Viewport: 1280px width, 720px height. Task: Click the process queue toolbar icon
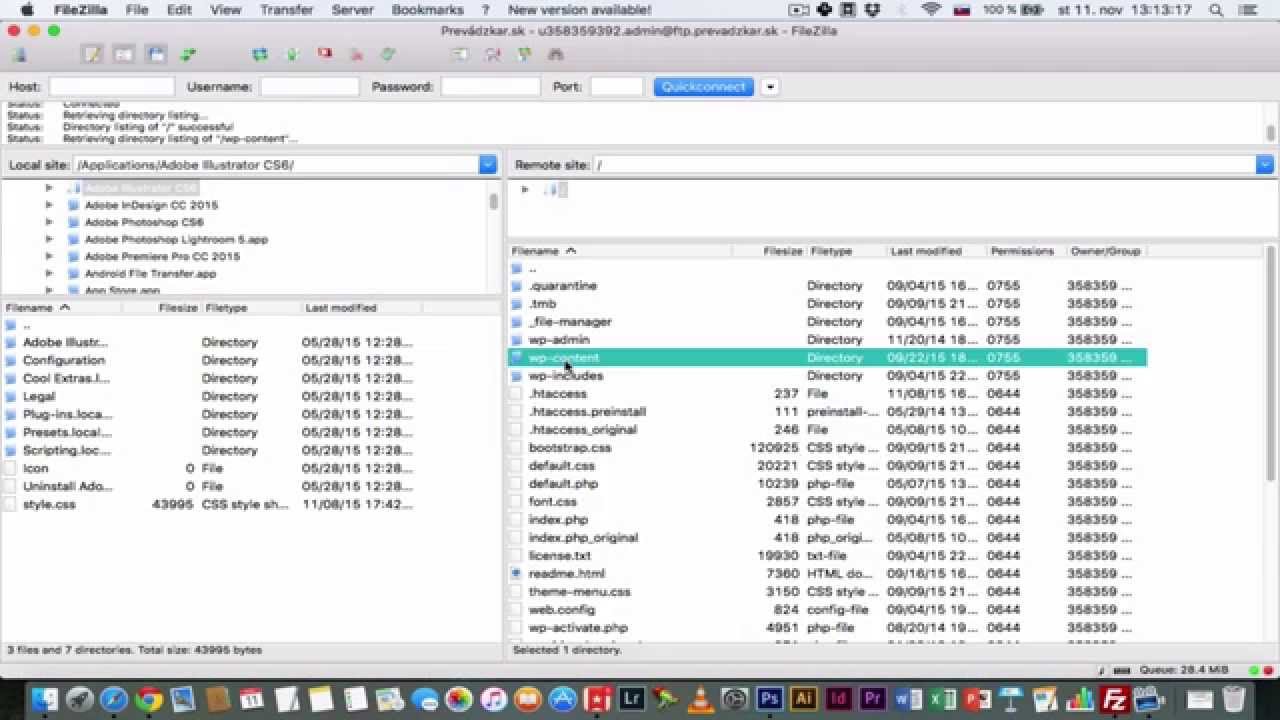point(292,55)
